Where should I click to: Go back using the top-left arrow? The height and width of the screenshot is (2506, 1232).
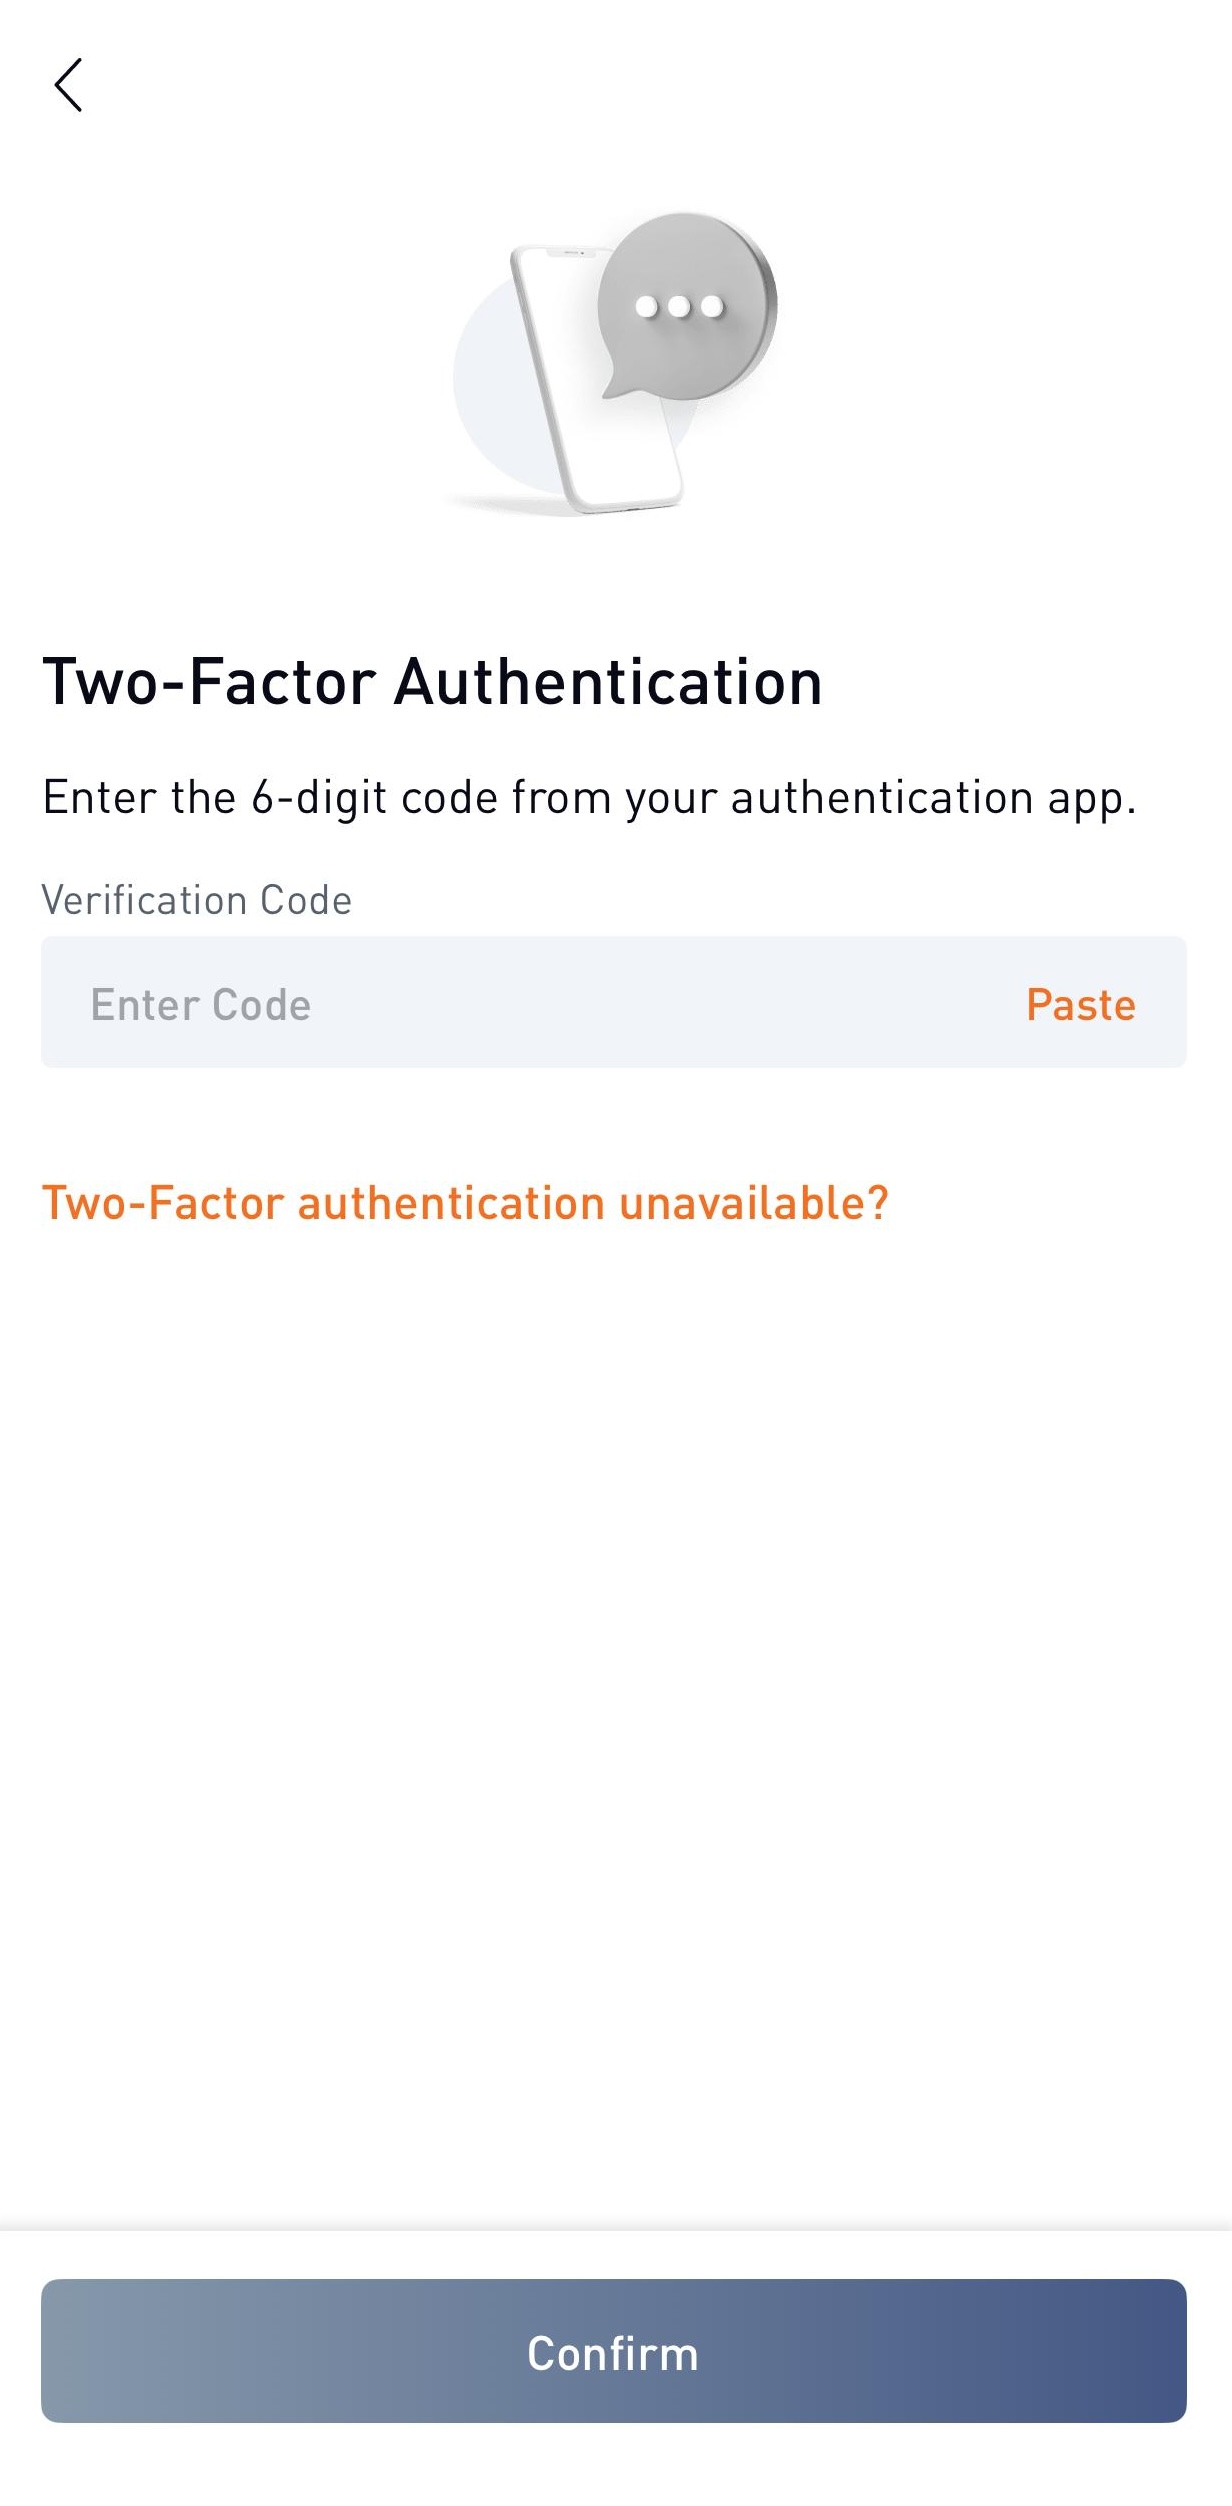click(x=68, y=85)
